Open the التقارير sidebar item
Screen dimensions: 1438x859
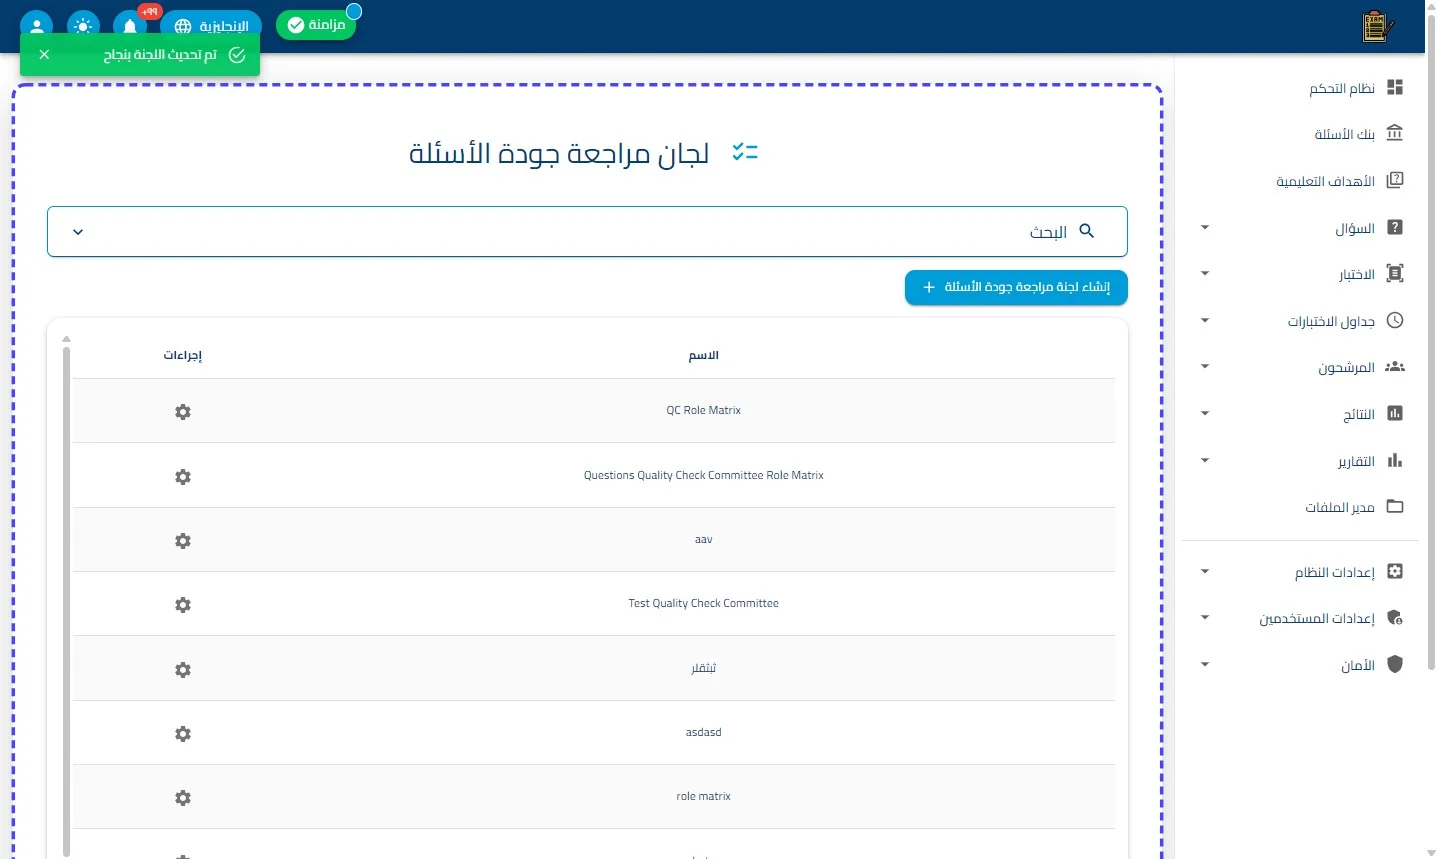[1300, 461]
